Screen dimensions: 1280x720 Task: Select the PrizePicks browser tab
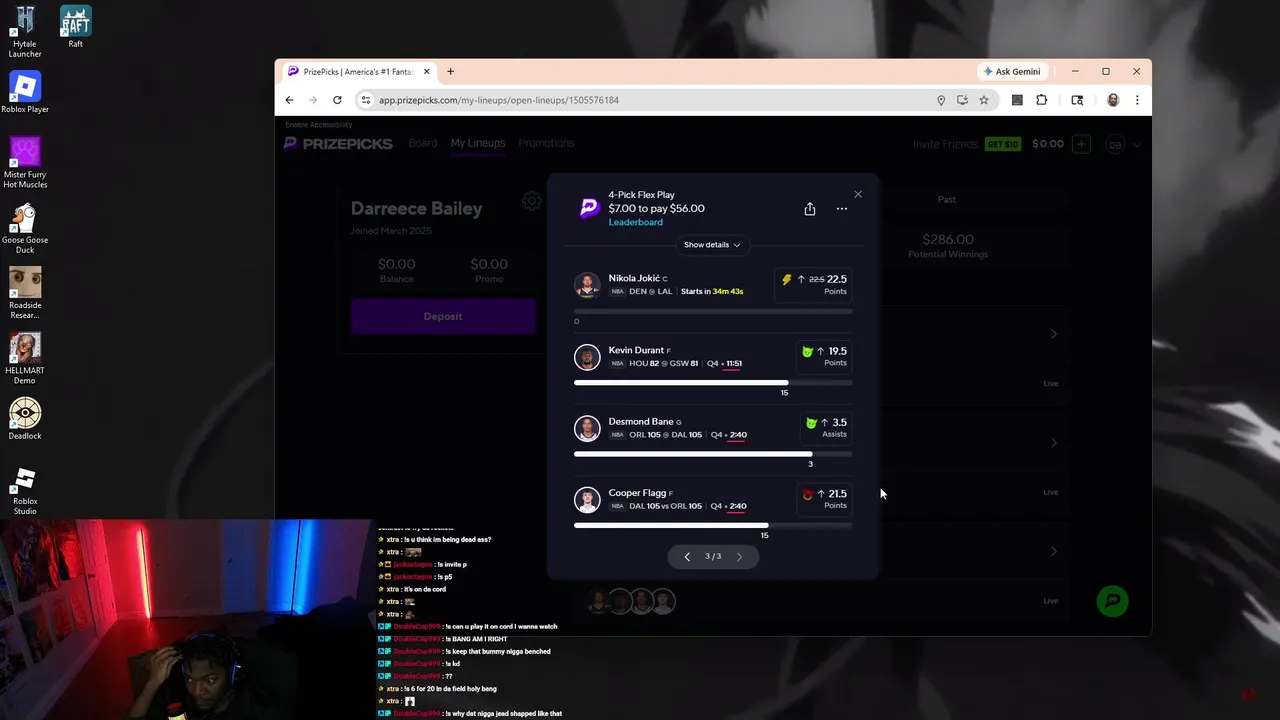tap(357, 72)
